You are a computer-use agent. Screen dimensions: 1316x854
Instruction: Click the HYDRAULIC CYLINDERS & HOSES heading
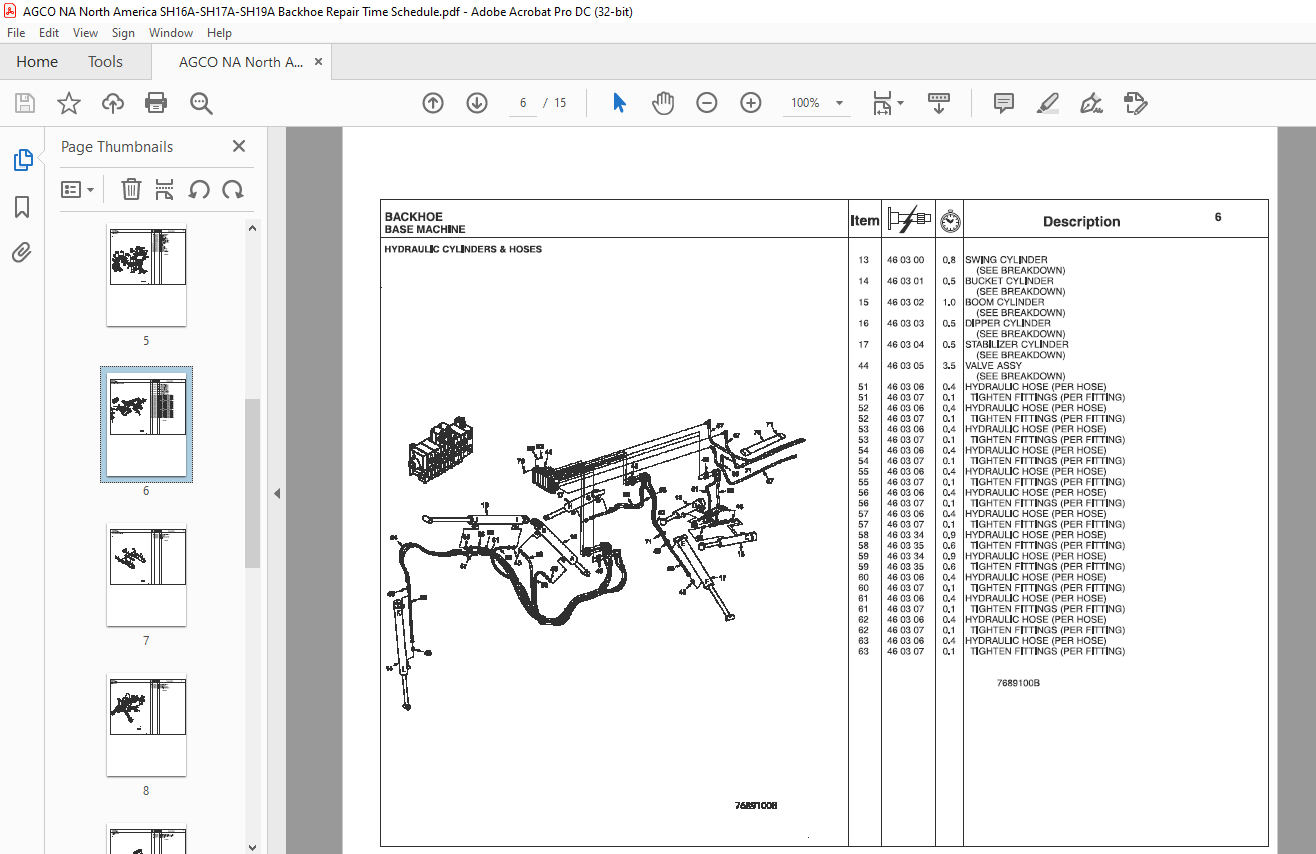click(463, 249)
